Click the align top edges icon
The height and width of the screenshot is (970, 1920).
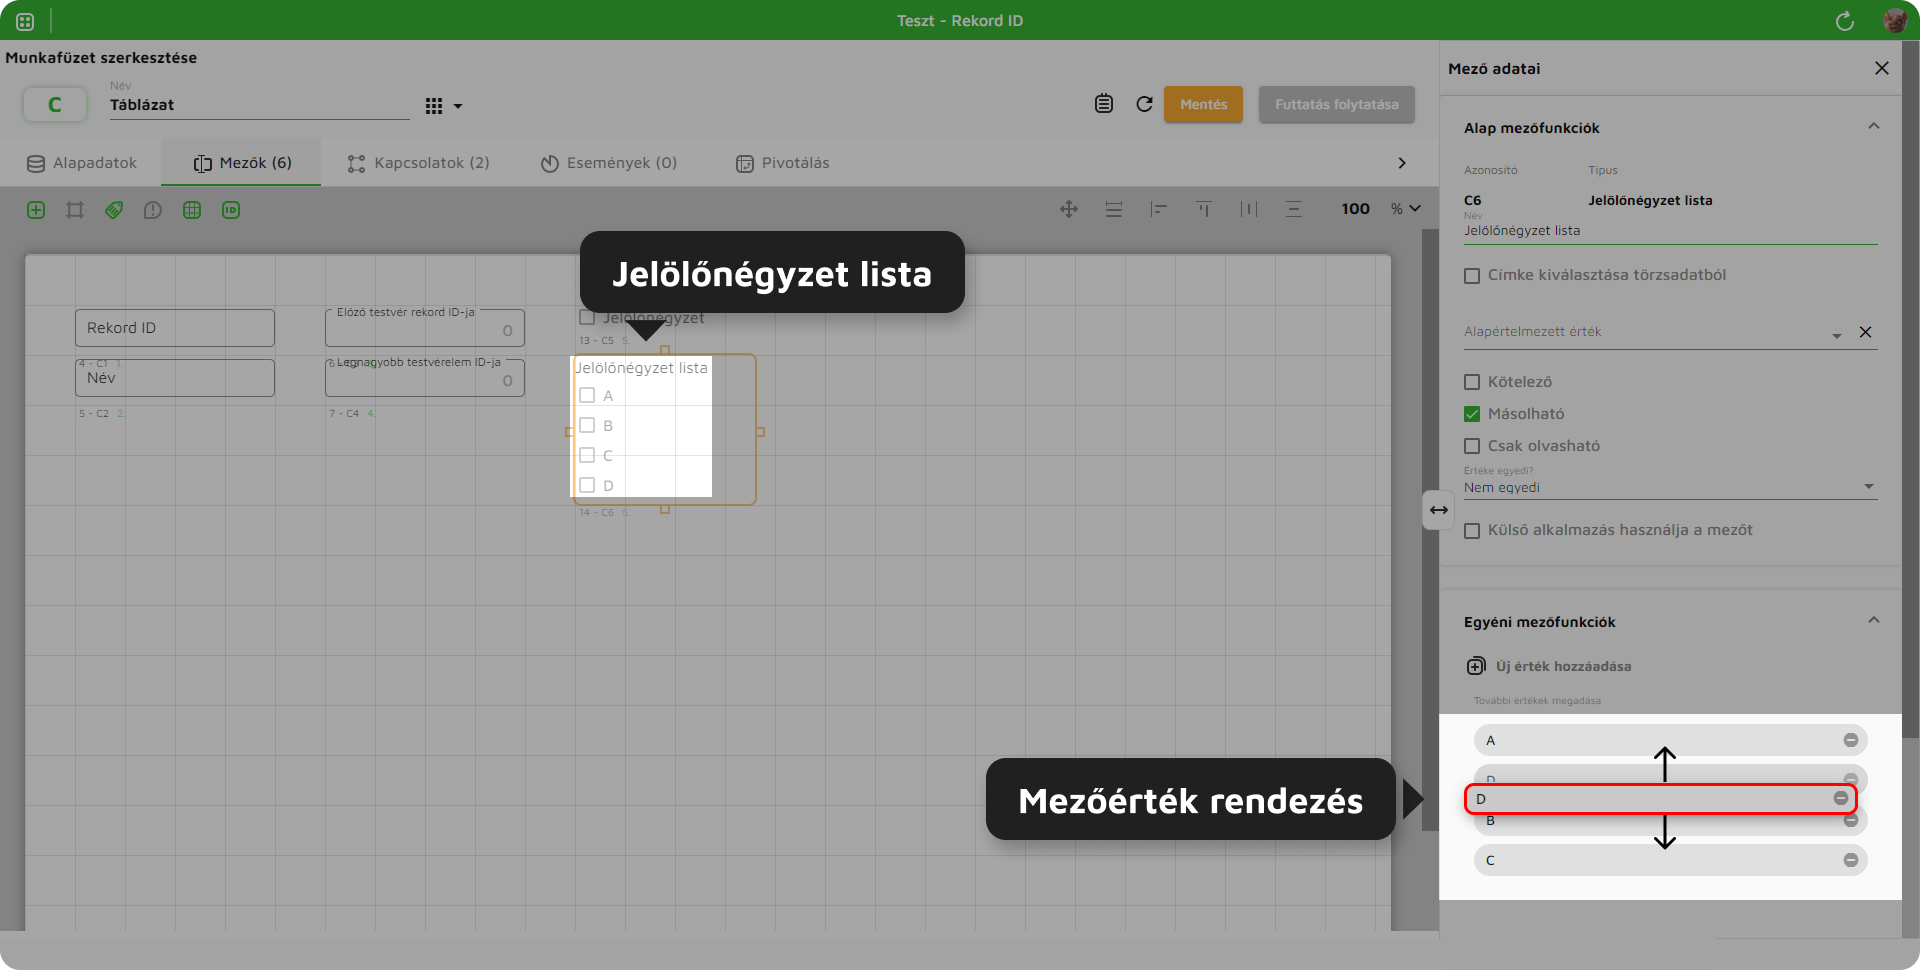pyautogui.click(x=1204, y=209)
